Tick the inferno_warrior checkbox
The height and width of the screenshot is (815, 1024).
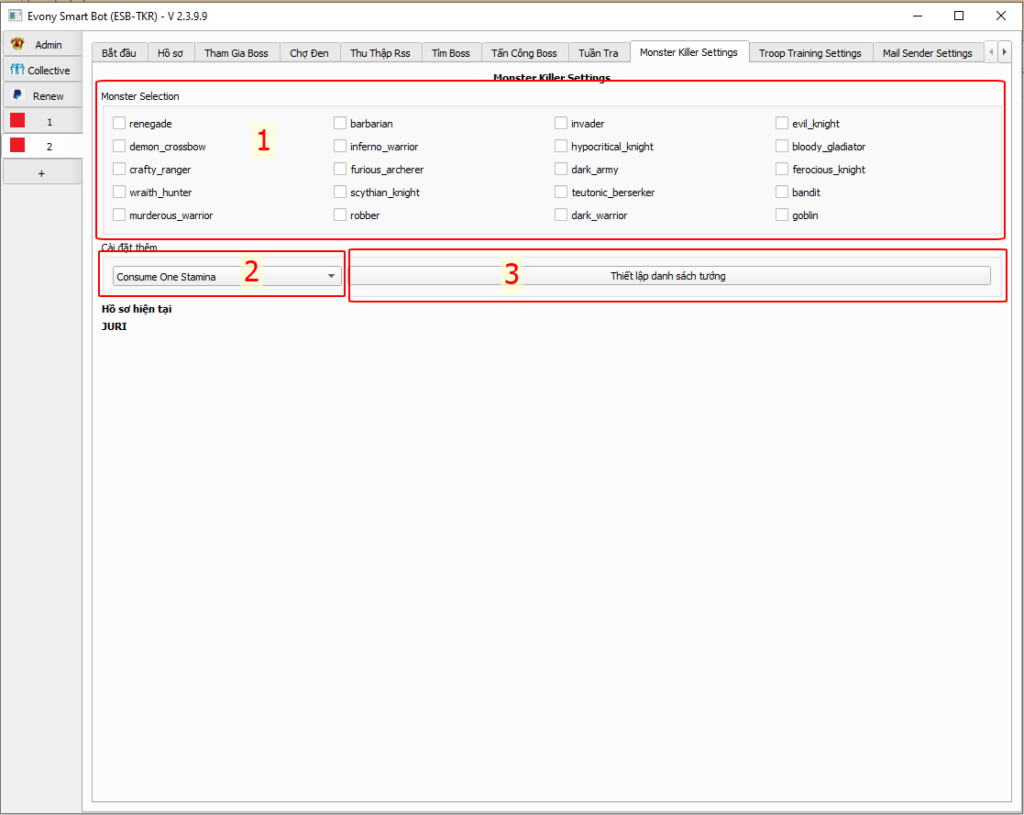click(x=341, y=147)
